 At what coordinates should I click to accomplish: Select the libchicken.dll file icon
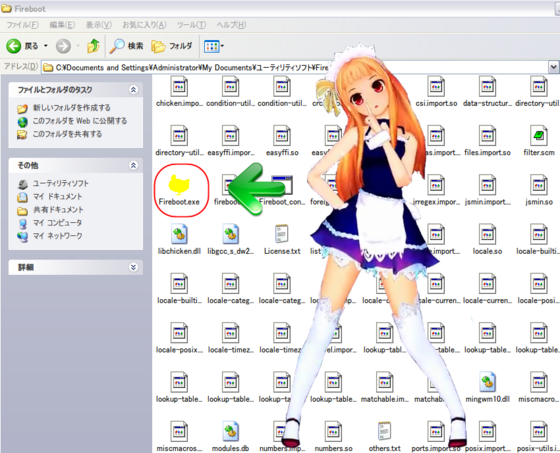pos(179,235)
